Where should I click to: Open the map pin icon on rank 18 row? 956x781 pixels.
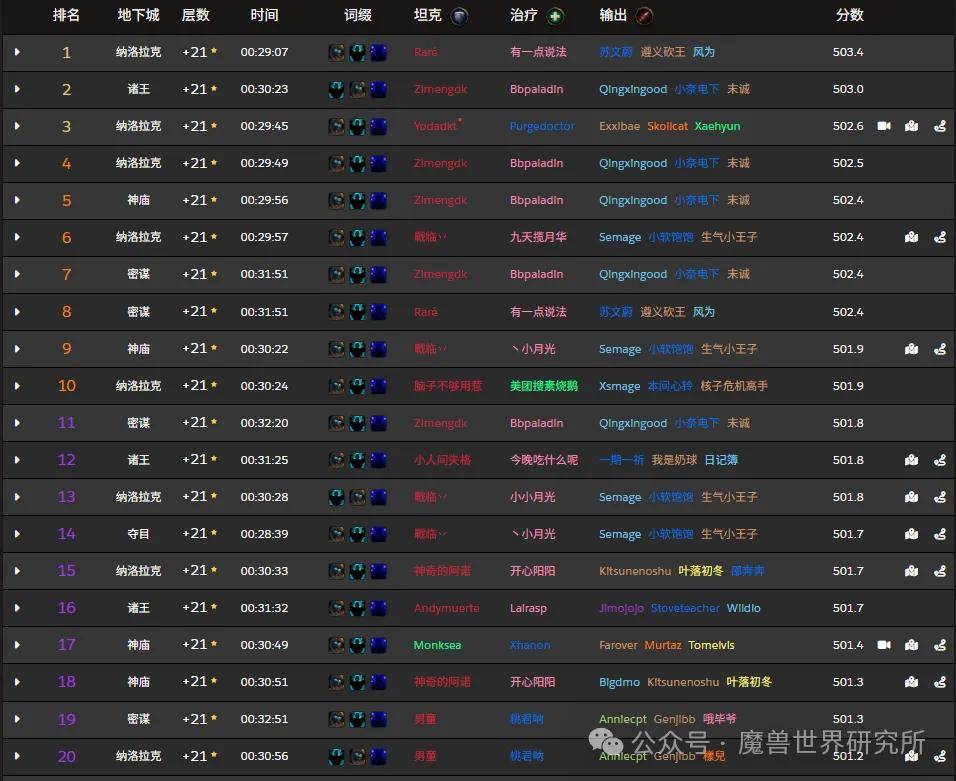[x=911, y=682]
